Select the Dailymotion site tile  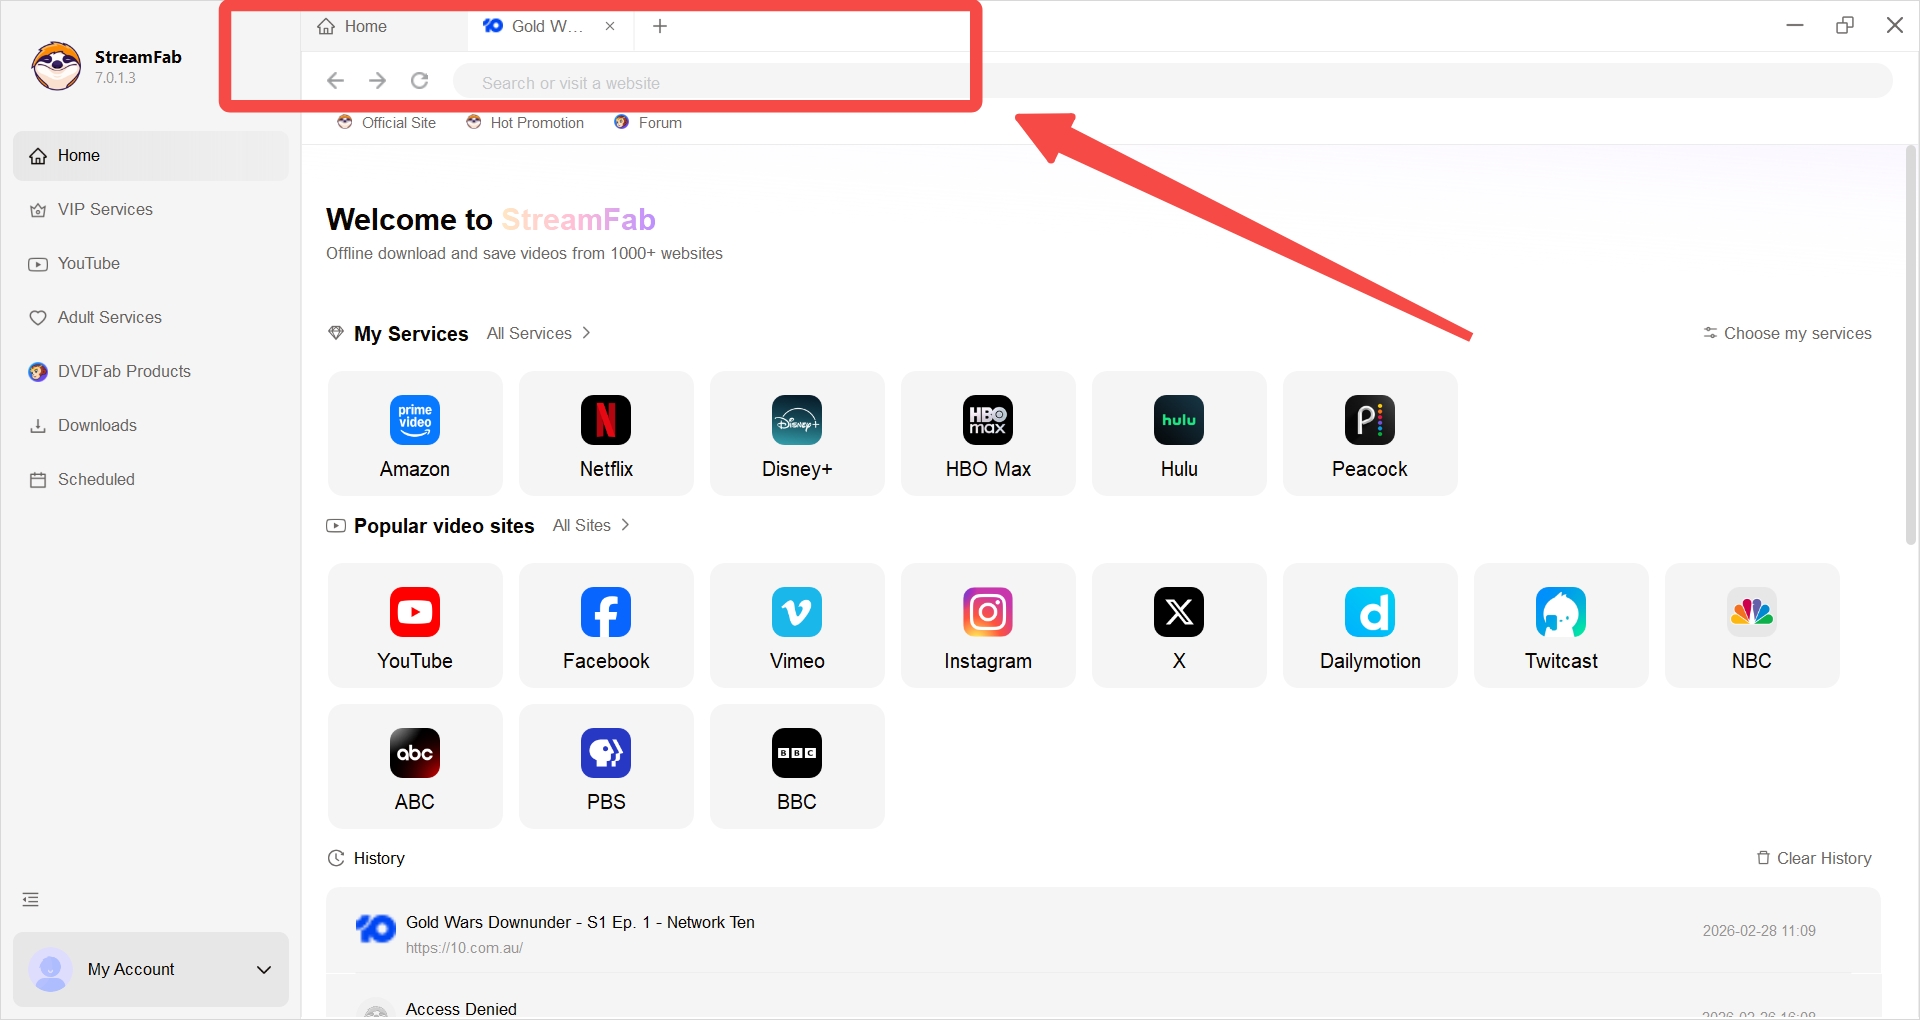(x=1369, y=625)
